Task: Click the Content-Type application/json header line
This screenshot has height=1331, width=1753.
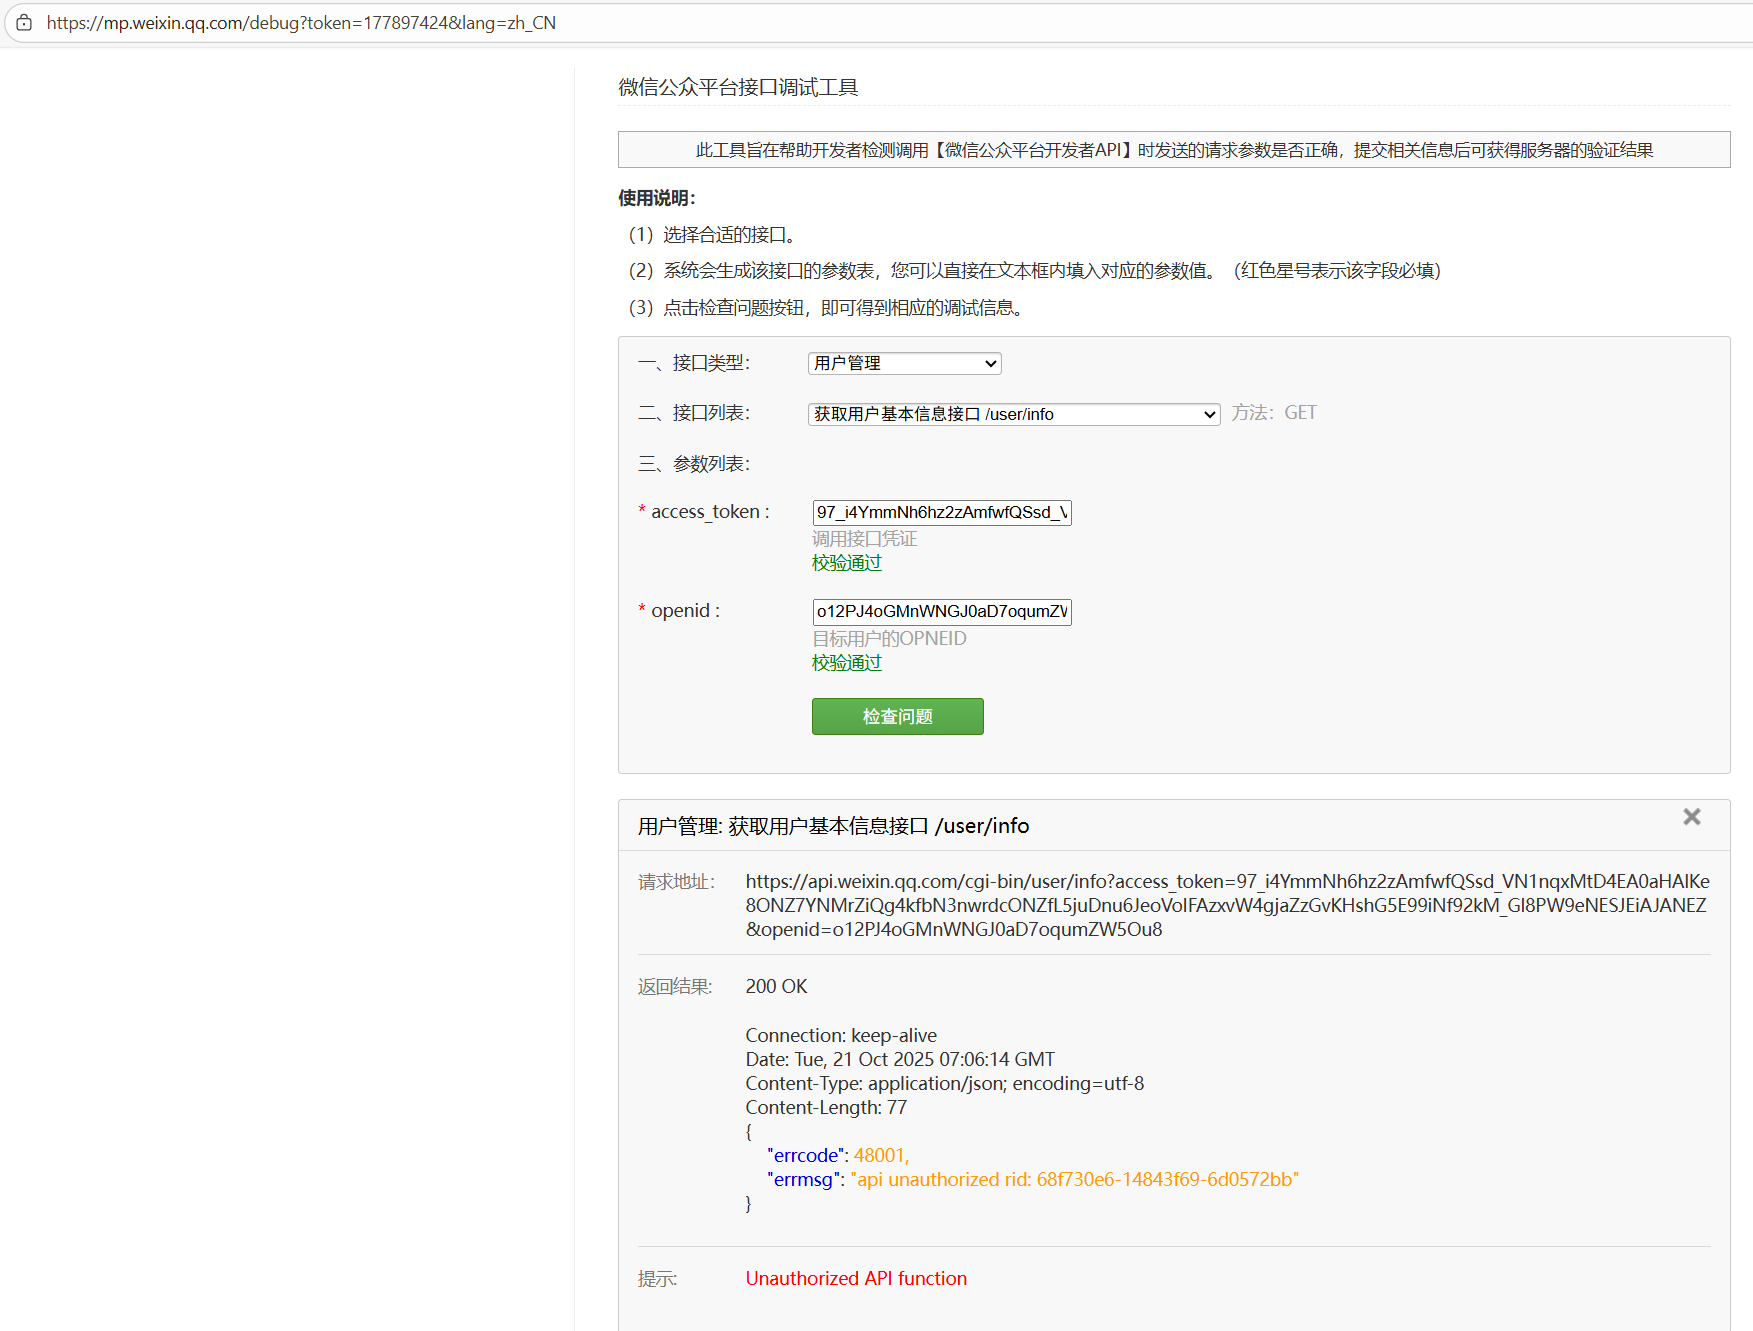Action: [944, 1083]
